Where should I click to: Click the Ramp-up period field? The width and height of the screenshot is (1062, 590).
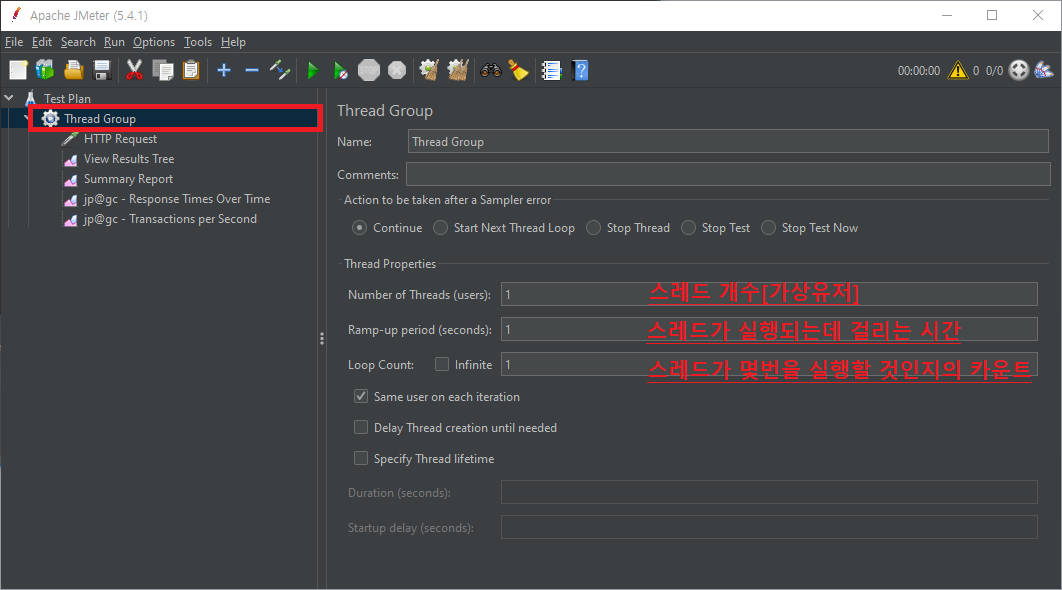769,329
